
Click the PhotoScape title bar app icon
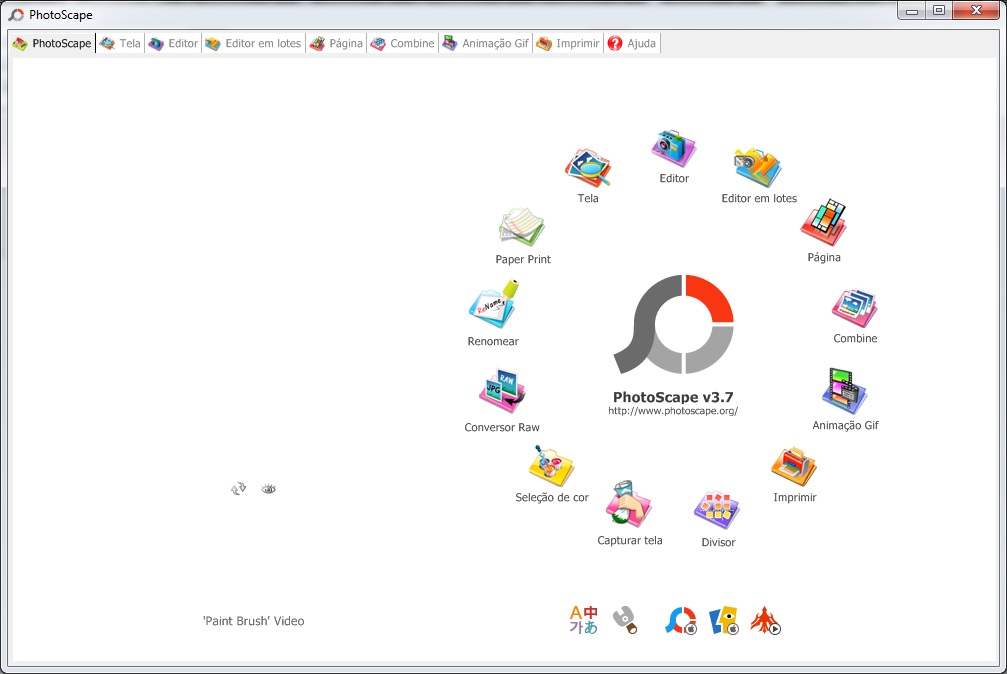(16, 14)
